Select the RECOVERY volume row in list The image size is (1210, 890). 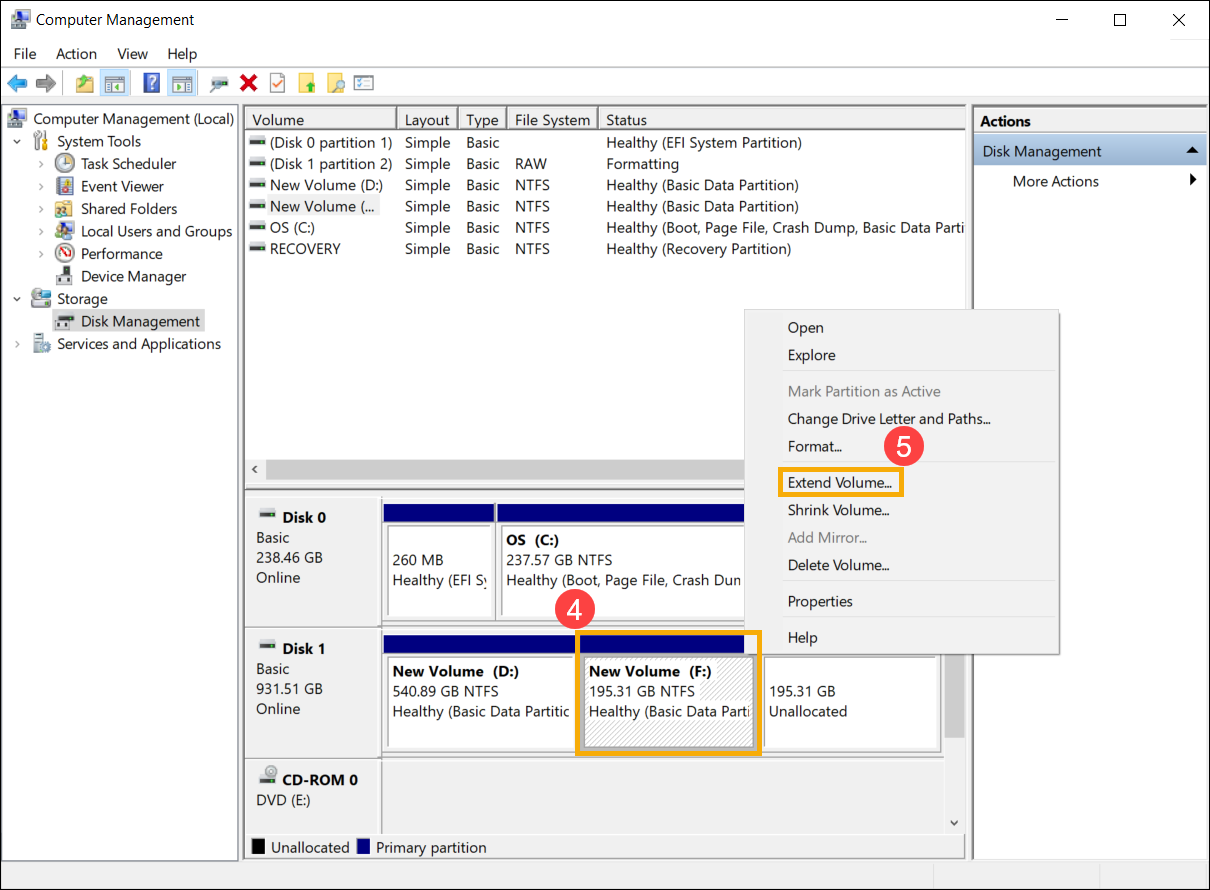tap(305, 249)
